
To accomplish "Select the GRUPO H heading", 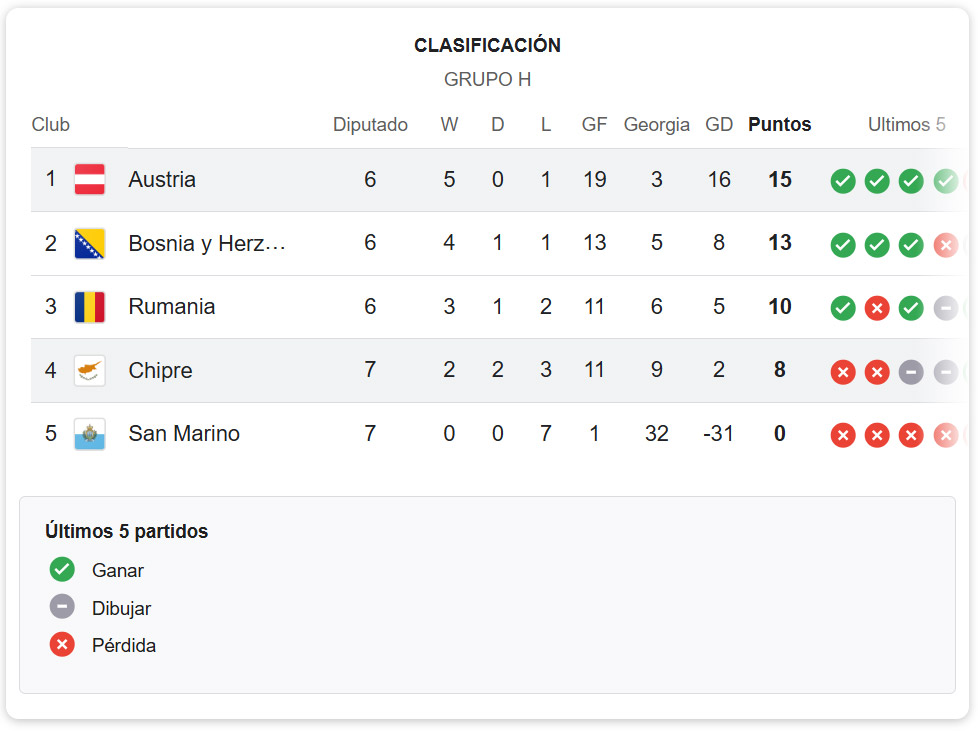I will [x=488, y=79].
